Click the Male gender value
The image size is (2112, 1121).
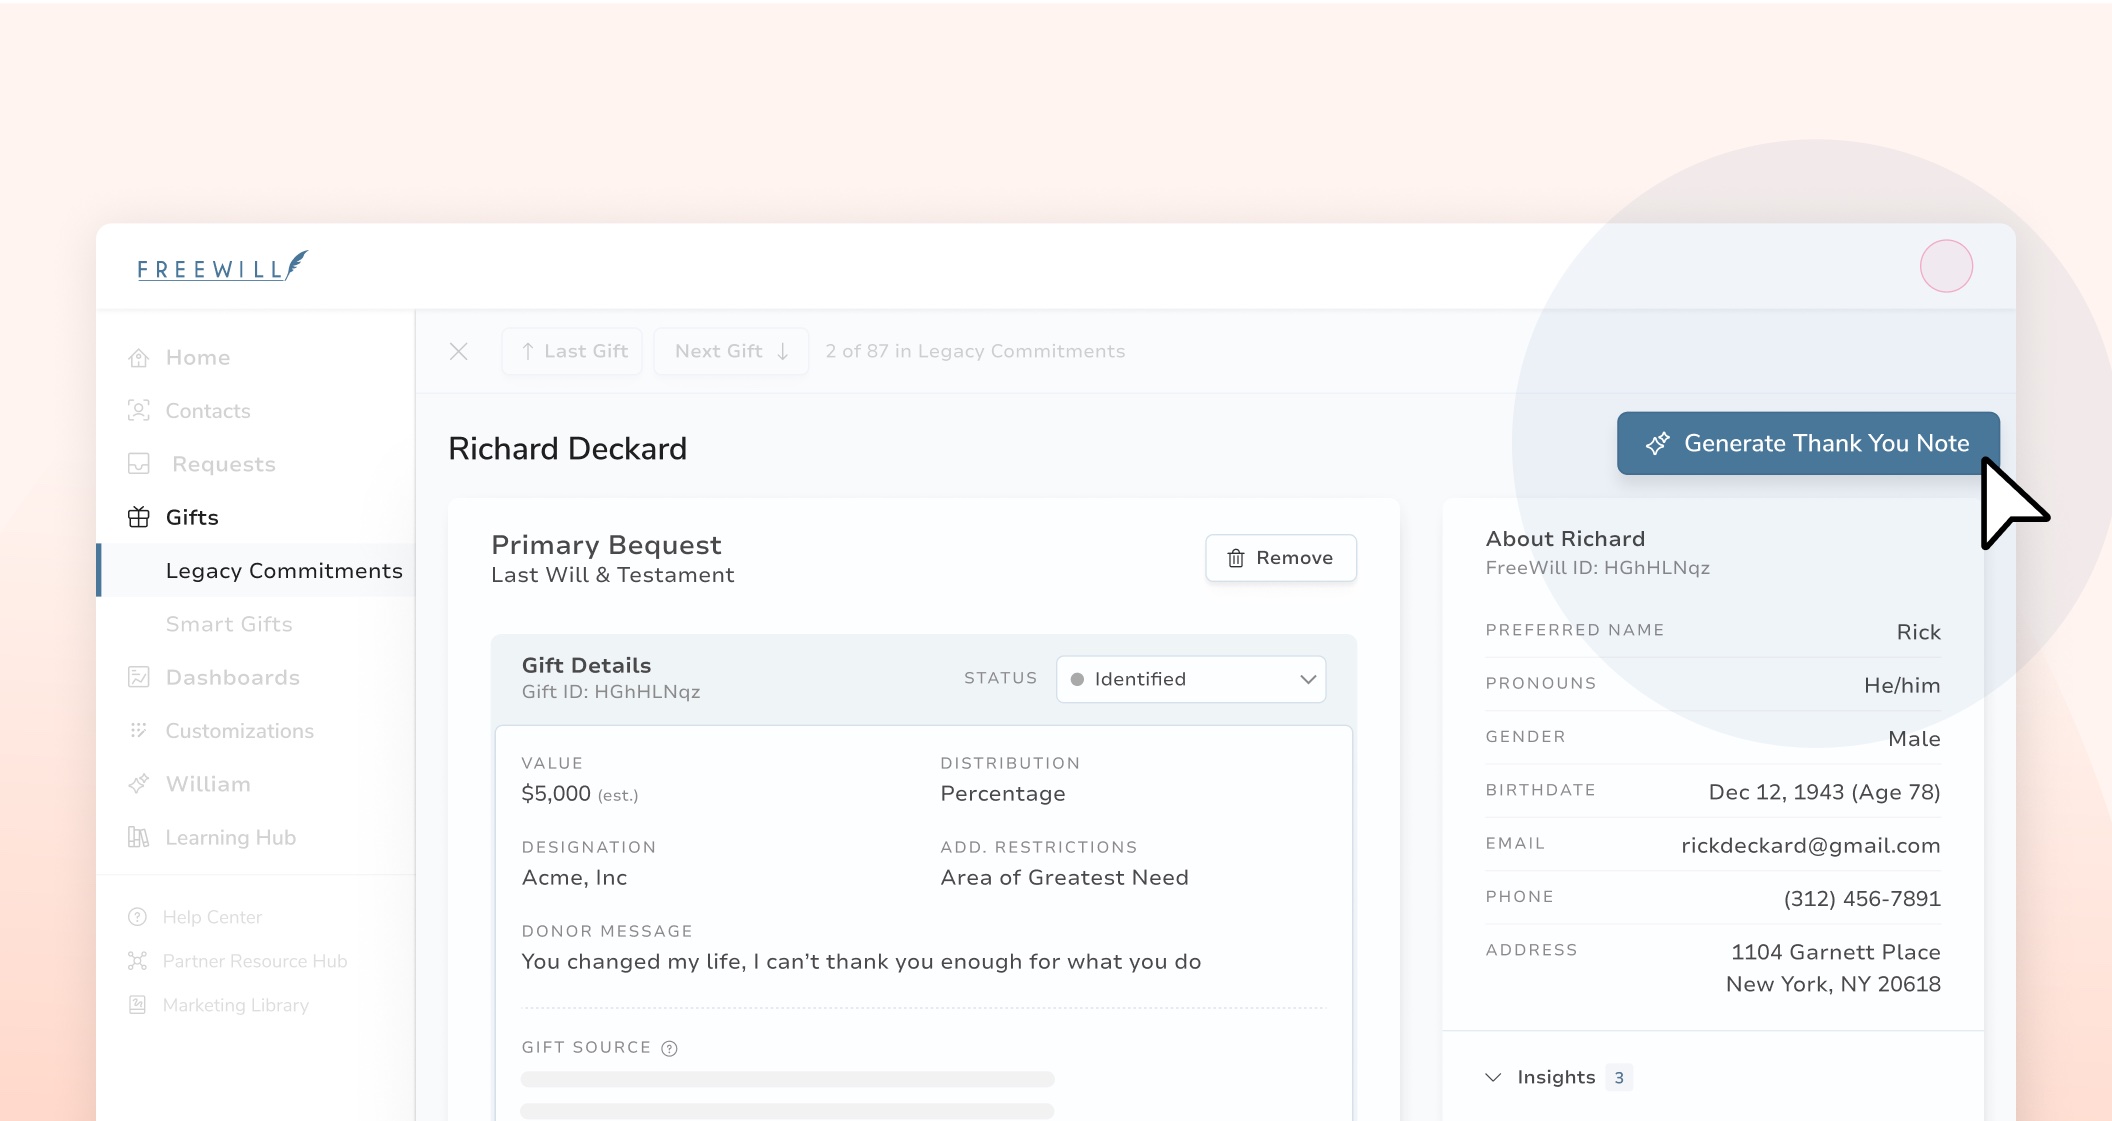[x=1914, y=738]
